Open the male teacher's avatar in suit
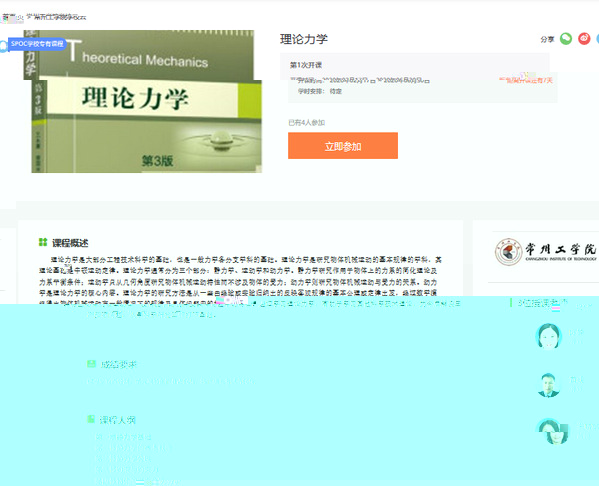599x486 pixels. tap(549, 385)
